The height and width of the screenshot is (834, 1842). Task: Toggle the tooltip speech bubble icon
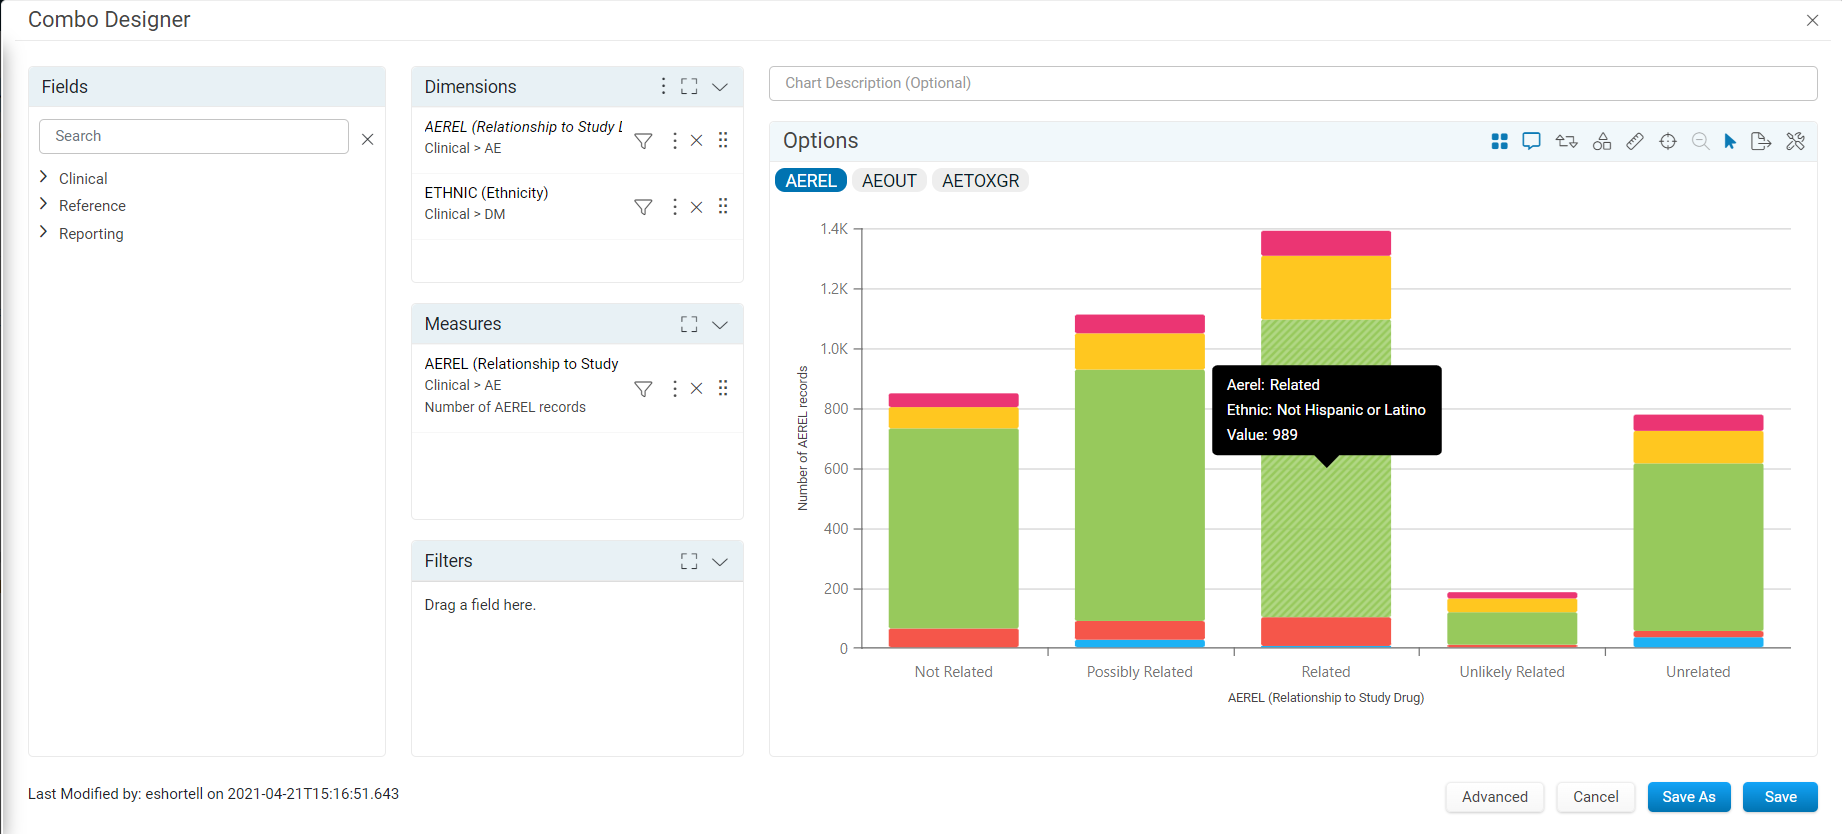pos(1531,141)
